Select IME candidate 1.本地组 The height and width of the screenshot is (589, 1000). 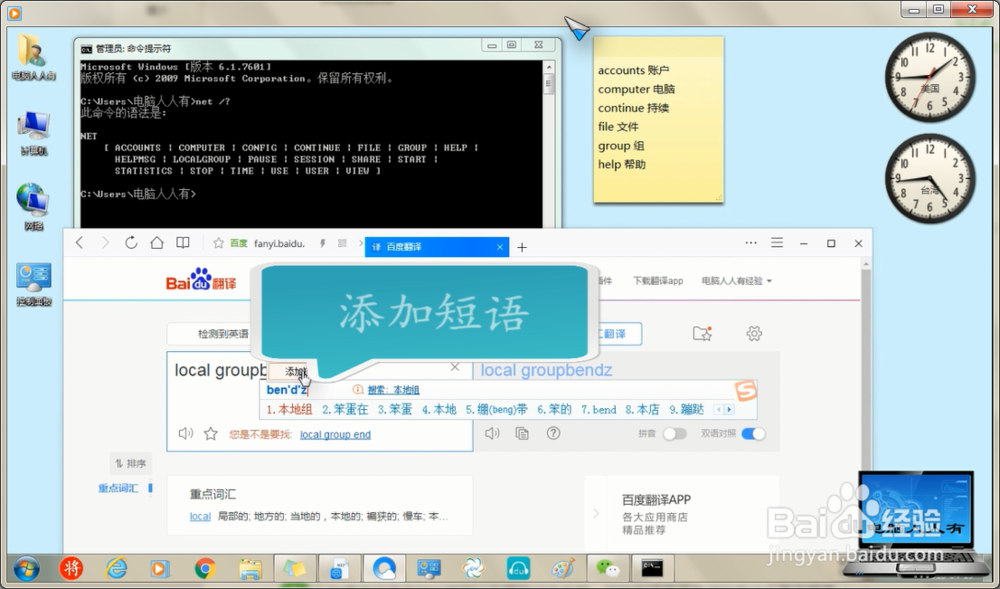290,410
